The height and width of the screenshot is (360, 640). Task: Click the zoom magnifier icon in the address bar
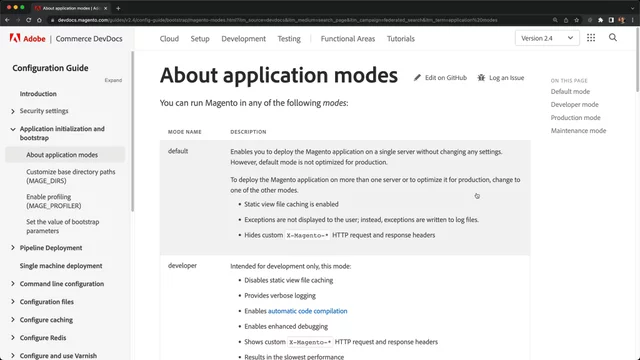tap(555, 20)
